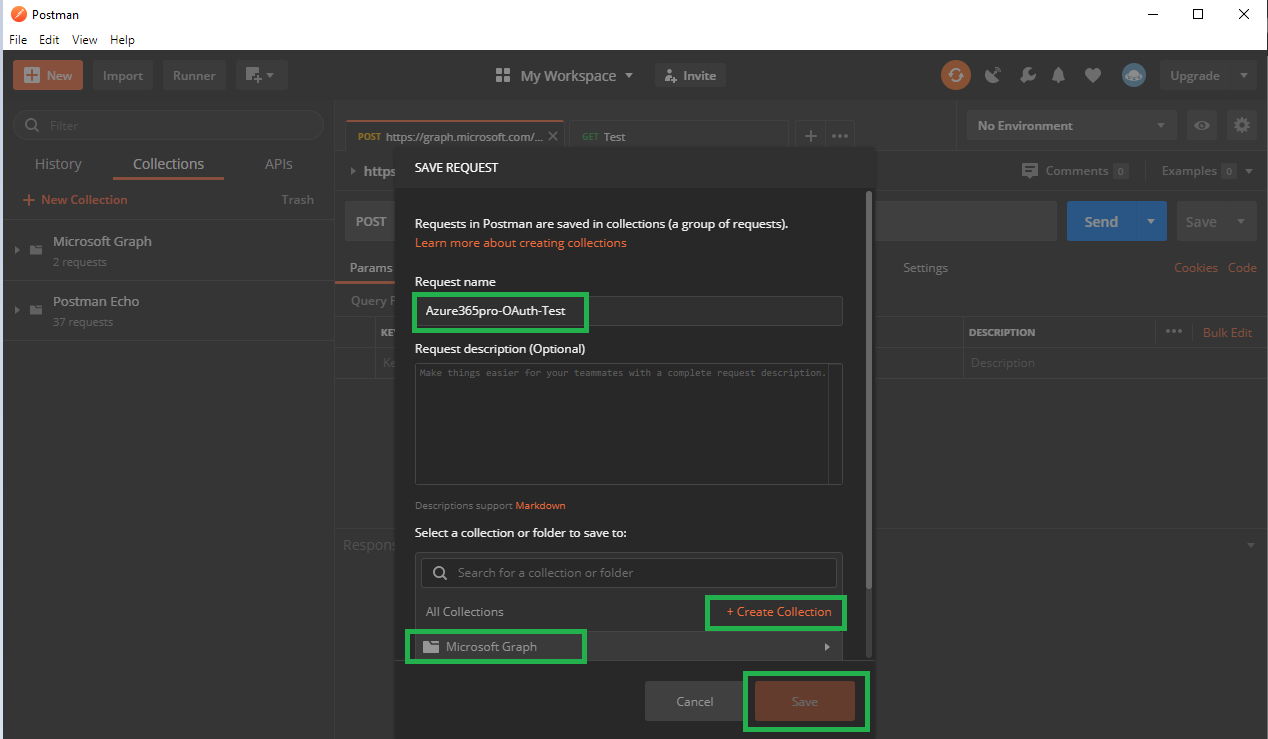Open a new tab with plus icon

tap(810, 136)
